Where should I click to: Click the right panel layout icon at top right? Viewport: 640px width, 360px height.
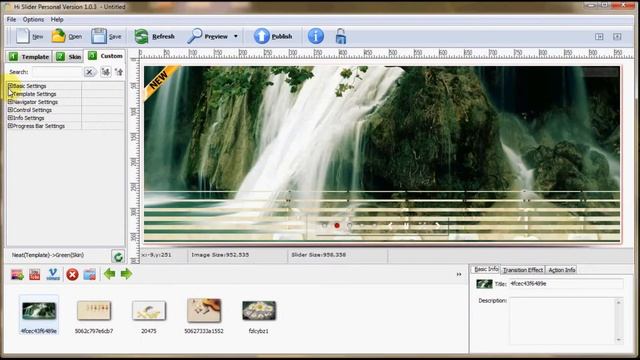pyautogui.click(x=617, y=37)
